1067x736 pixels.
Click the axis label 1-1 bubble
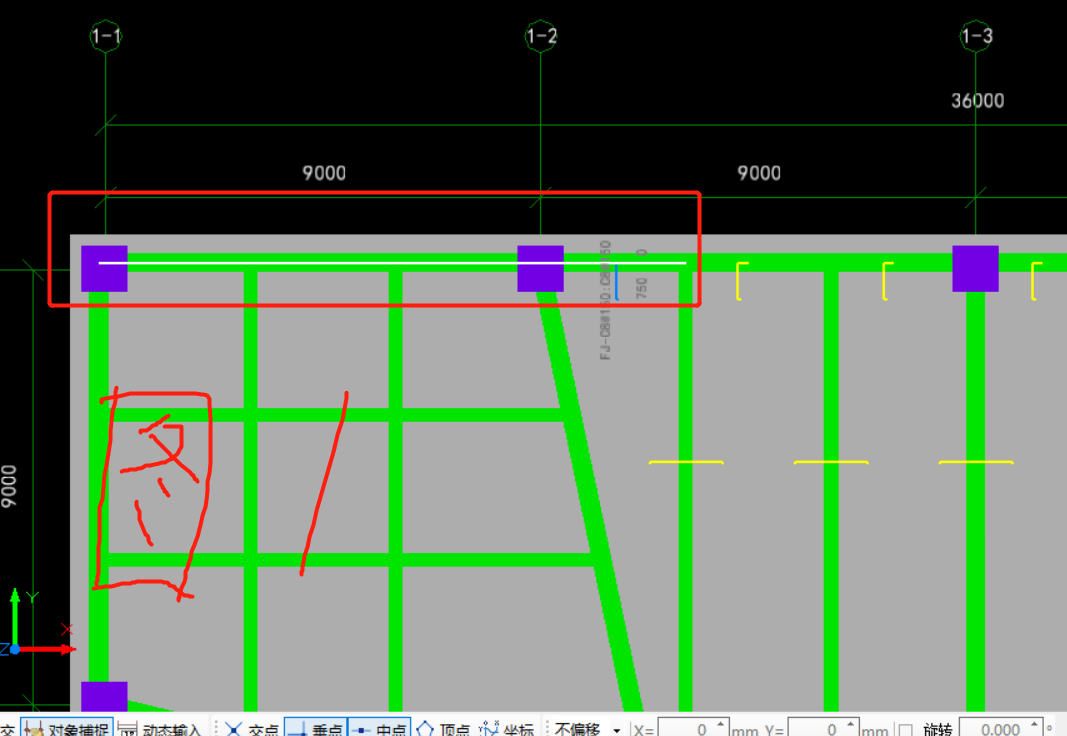[x=105, y=36]
